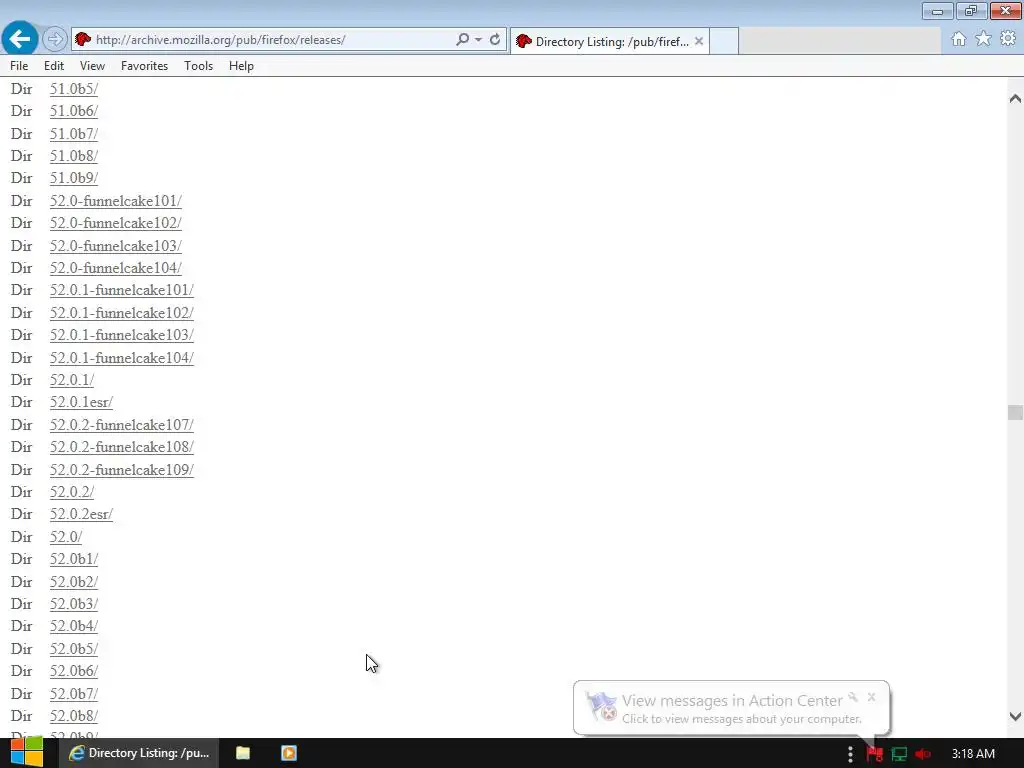Open the 52.0.2esr/ directory link
This screenshot has width=1024, height=768.
click(x=81, y=515)
